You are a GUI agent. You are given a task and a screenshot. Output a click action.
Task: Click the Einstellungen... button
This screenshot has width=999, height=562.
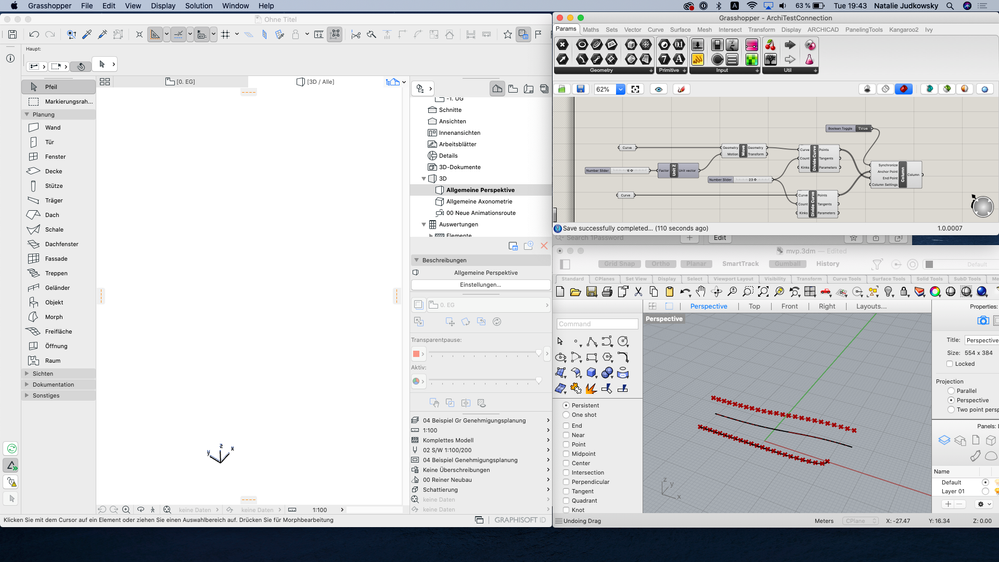[480, 285]
